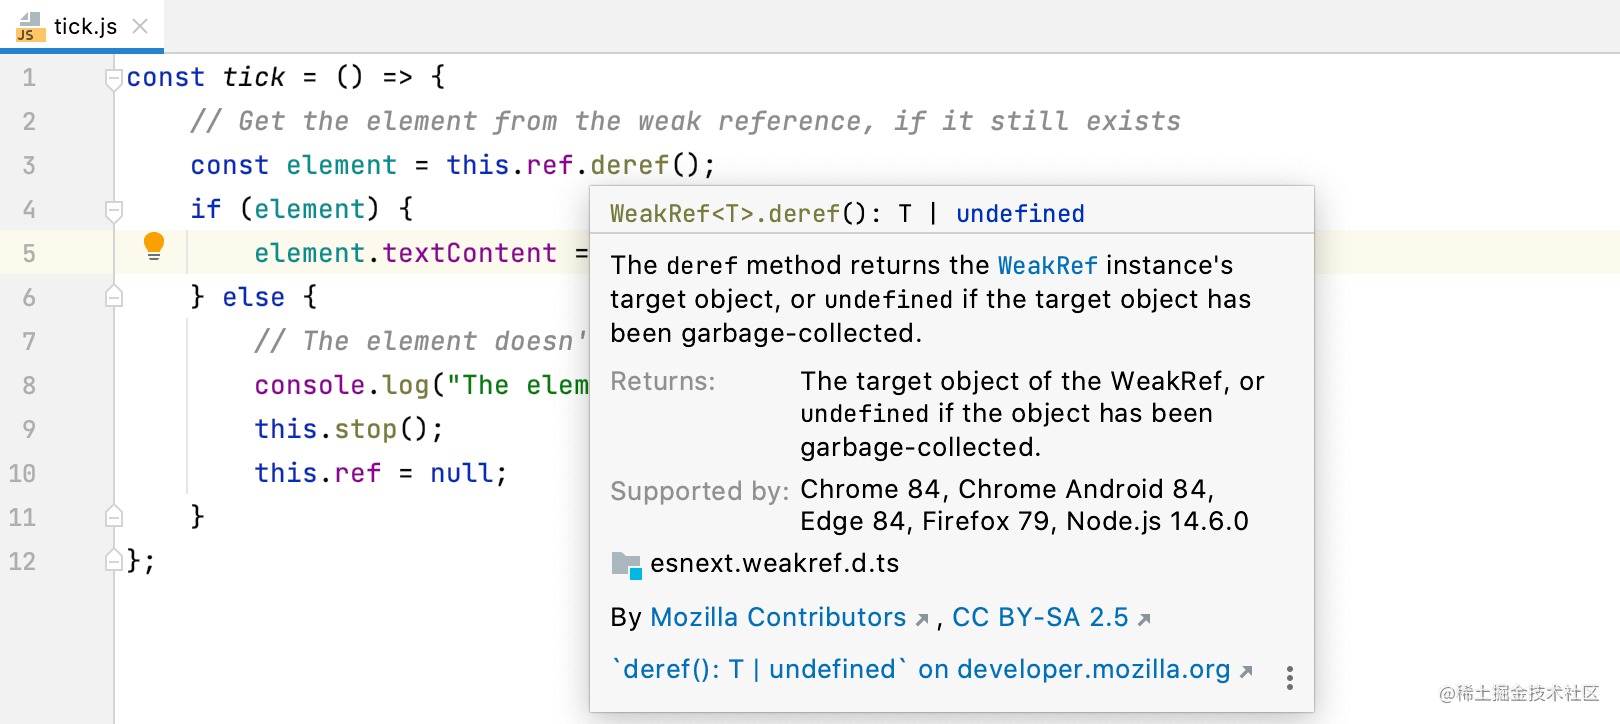Click the esnext.weakref.d.ts folder icon
The image size is (1620, 724).
pos(626,565)
